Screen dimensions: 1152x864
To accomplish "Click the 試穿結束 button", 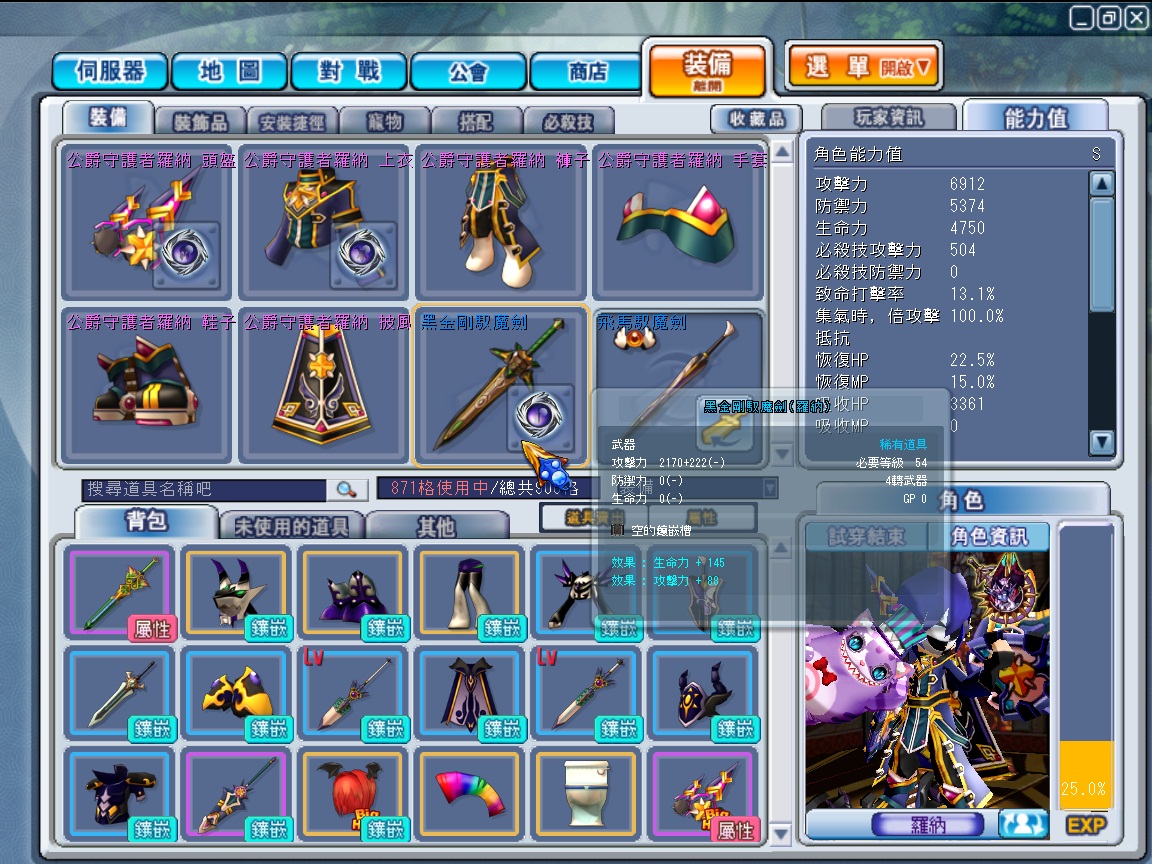I will (866, 537).
